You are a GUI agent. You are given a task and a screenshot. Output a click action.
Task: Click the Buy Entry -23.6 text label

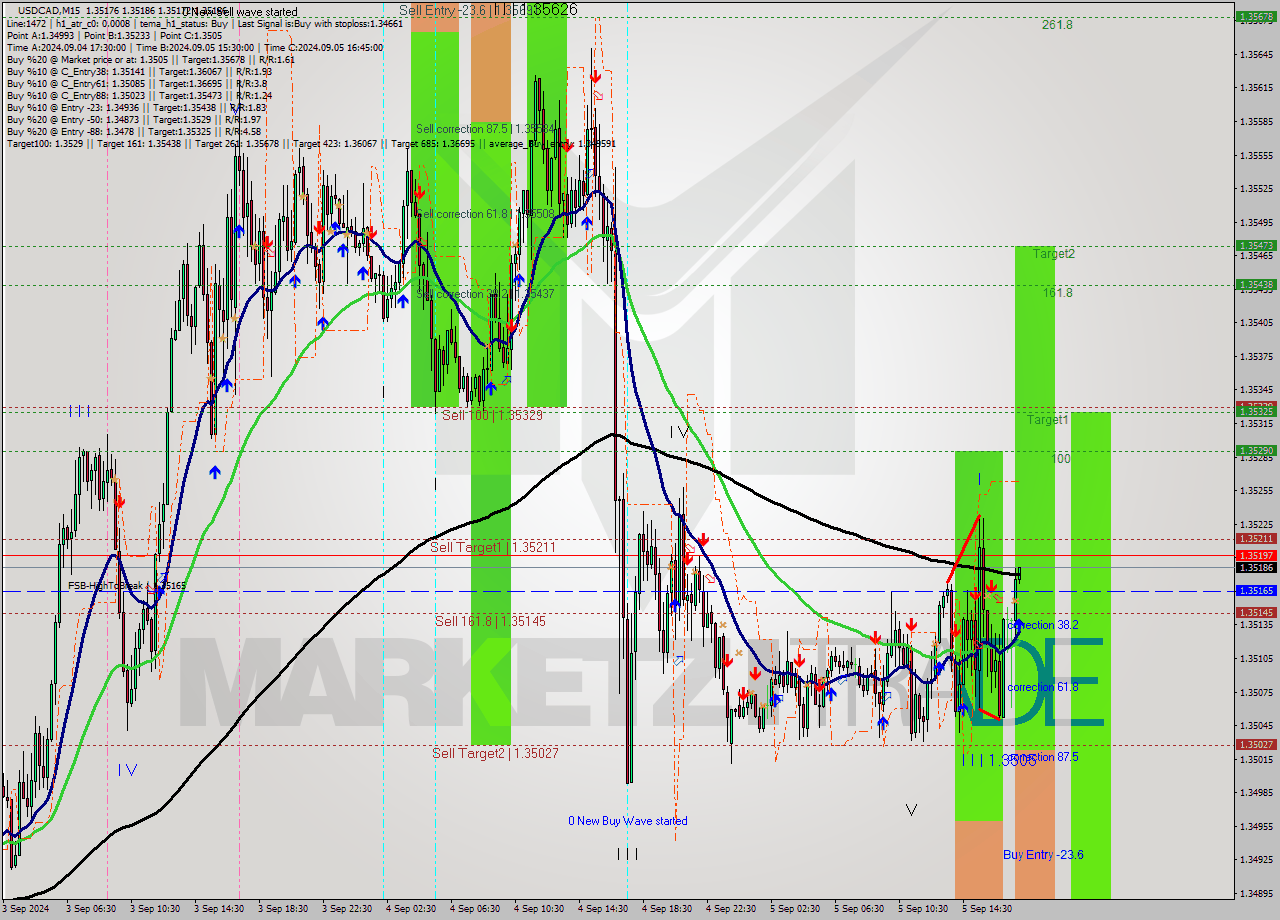coord(1044,855)
